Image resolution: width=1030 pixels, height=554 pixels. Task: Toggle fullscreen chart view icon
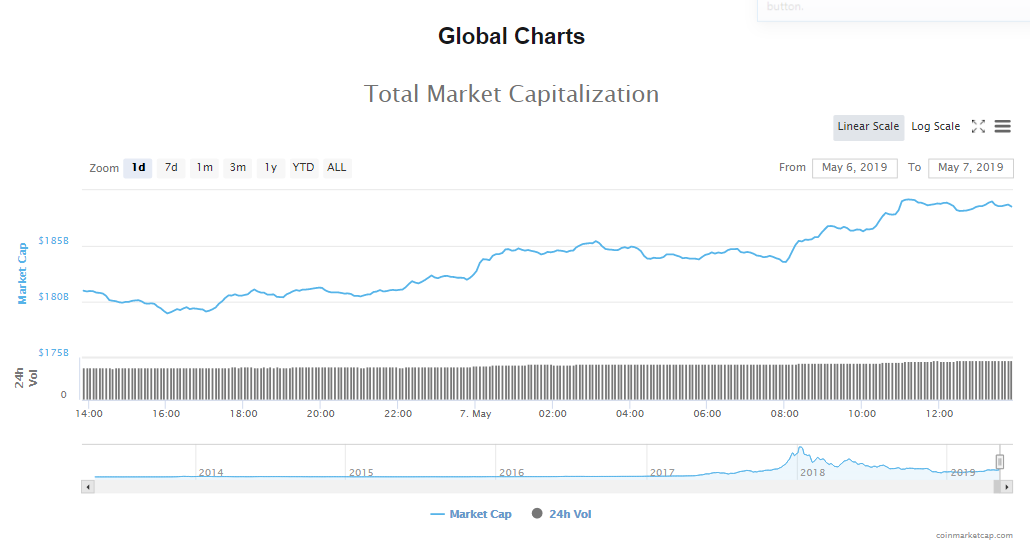point(978,126)
